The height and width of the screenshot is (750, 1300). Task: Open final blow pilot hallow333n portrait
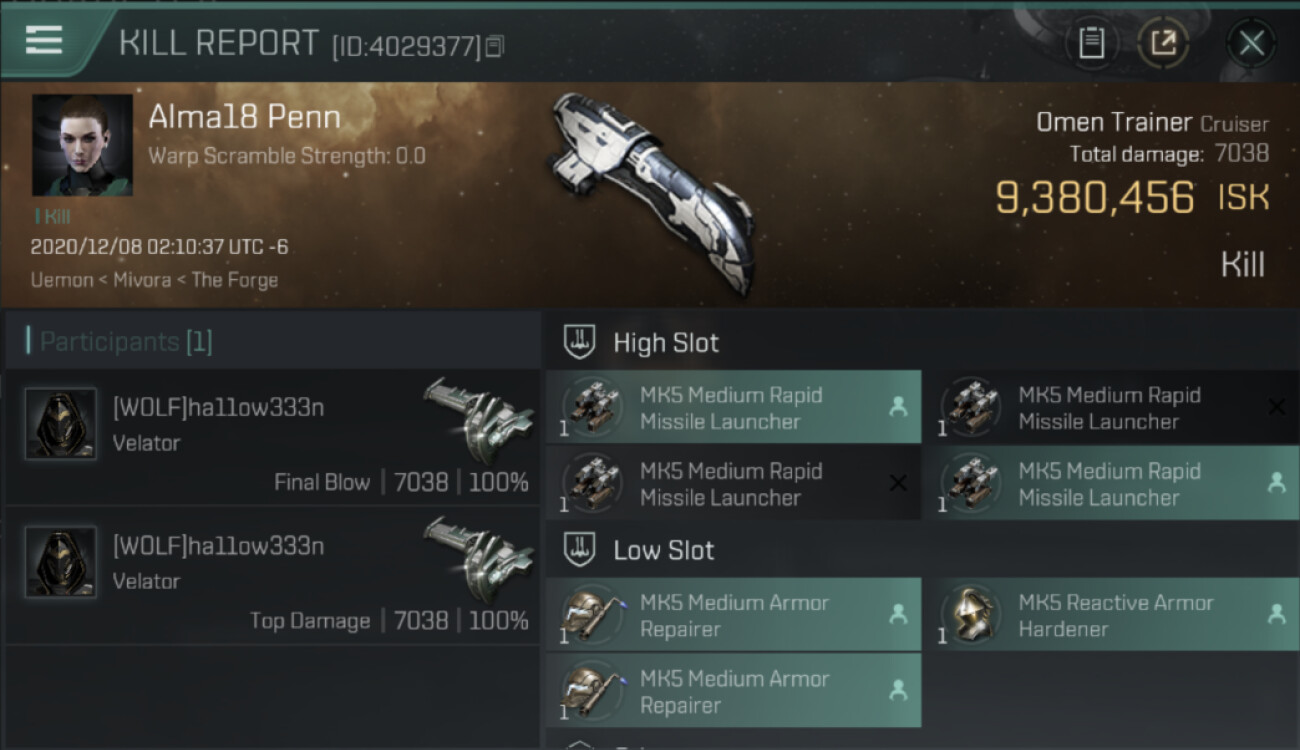click(x=61, y=424)
